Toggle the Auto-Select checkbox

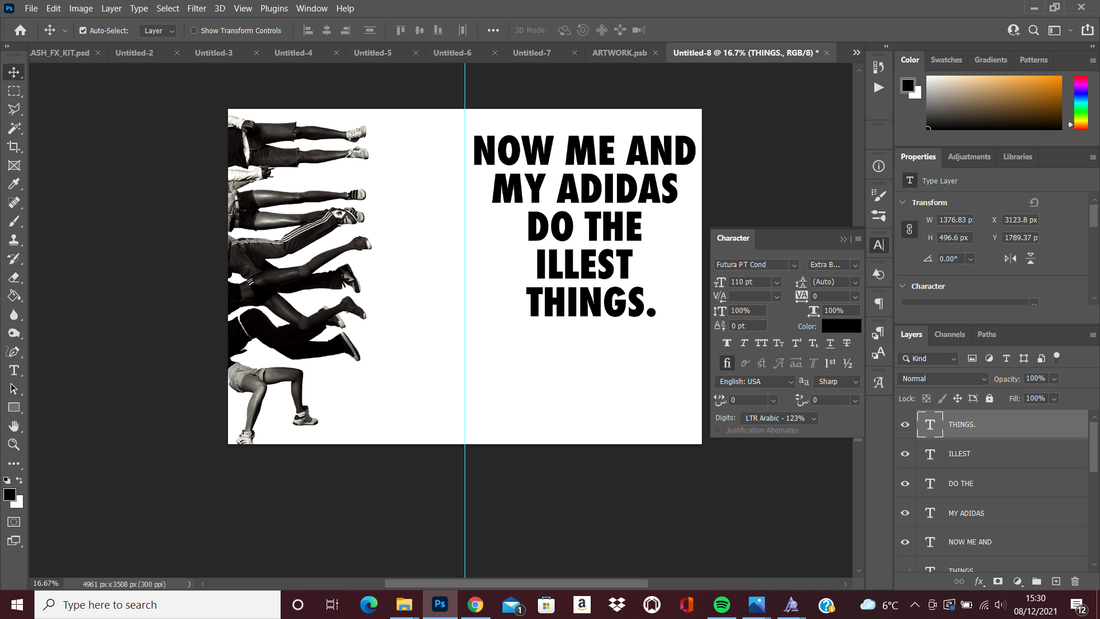(83, 31)
